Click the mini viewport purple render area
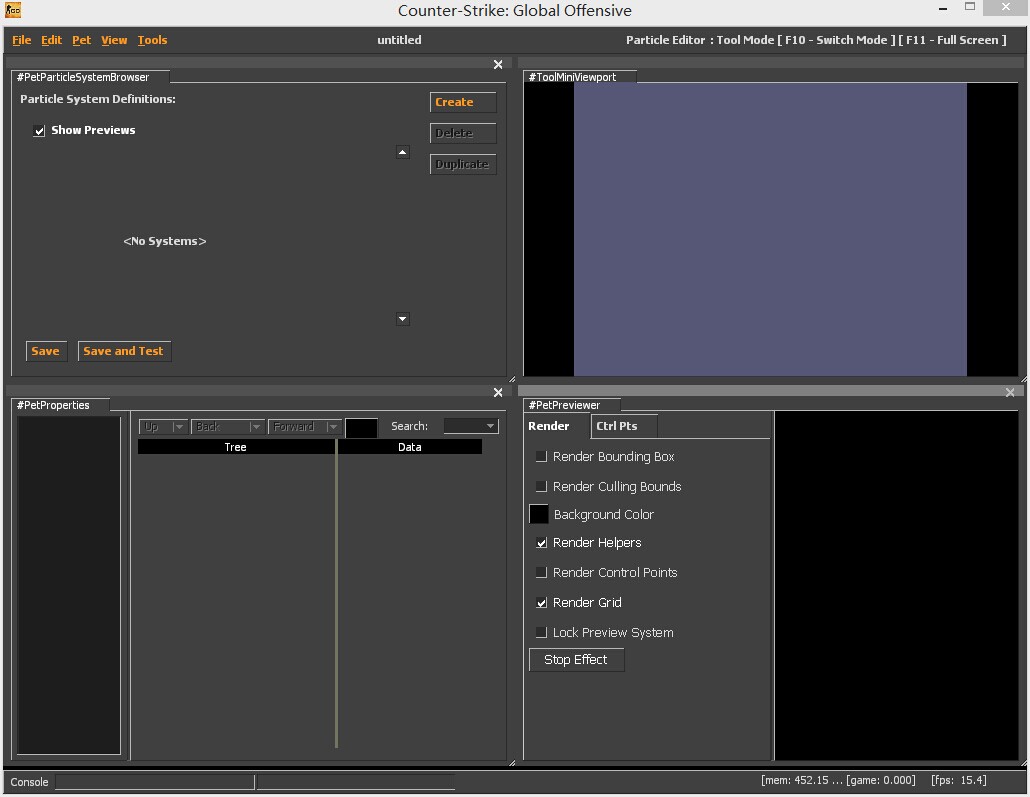The image size is (1030, 797). point(770,229)
